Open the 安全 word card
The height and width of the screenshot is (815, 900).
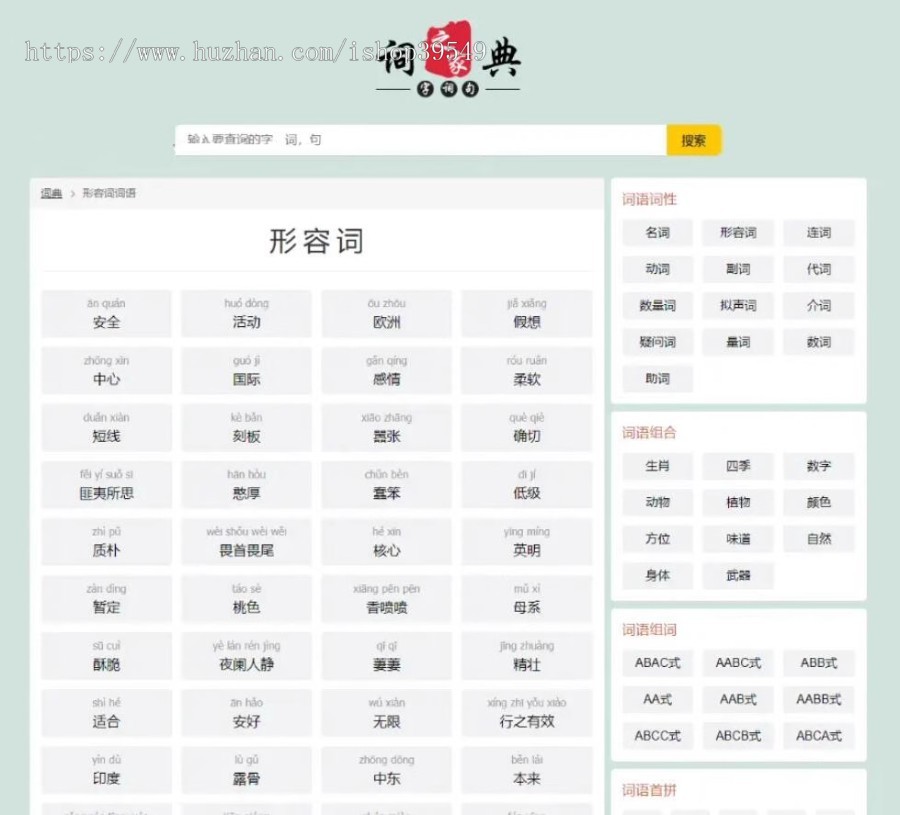pos(107,313)
